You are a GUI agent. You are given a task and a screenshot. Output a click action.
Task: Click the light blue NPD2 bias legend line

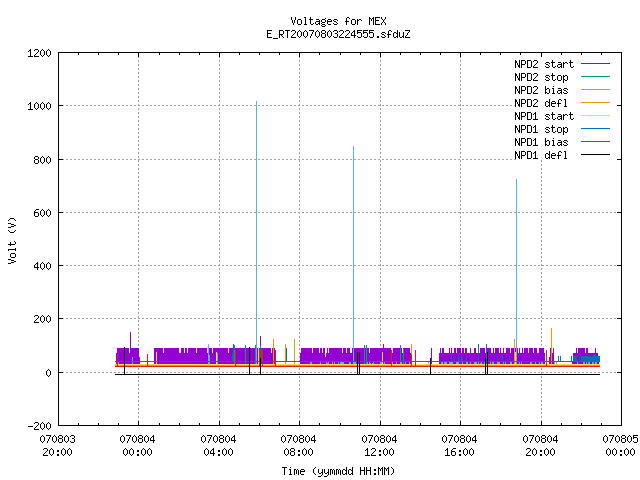pos(596,90)
